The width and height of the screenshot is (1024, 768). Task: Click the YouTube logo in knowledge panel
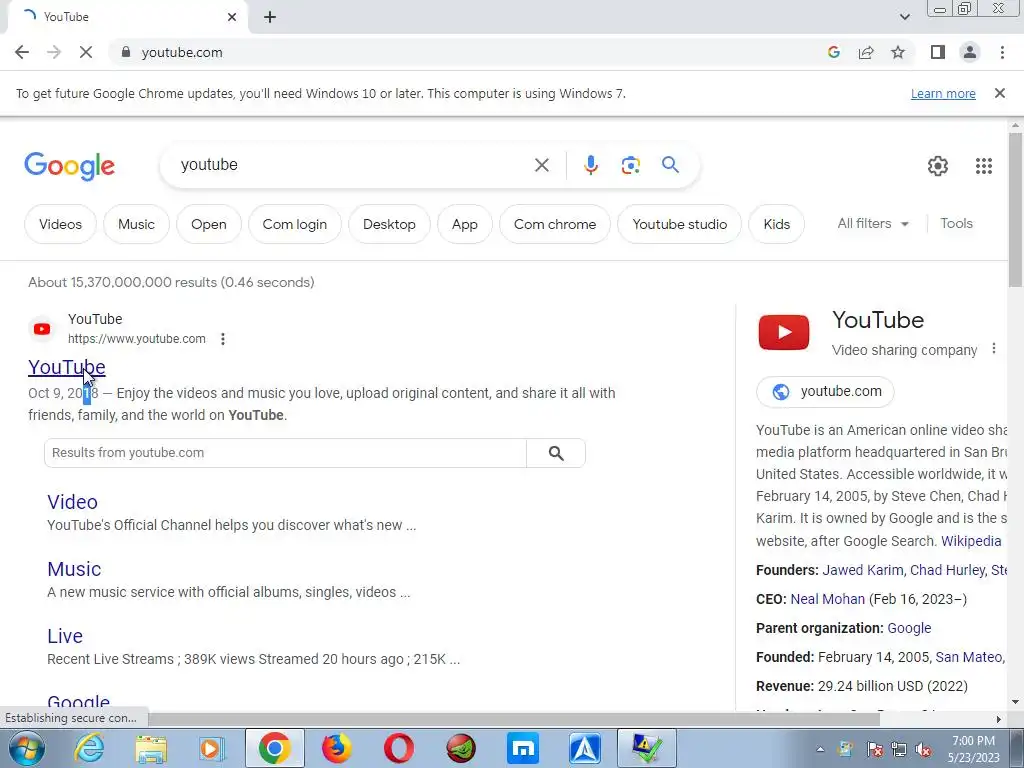pyautogui.click(x=784, y=332)
